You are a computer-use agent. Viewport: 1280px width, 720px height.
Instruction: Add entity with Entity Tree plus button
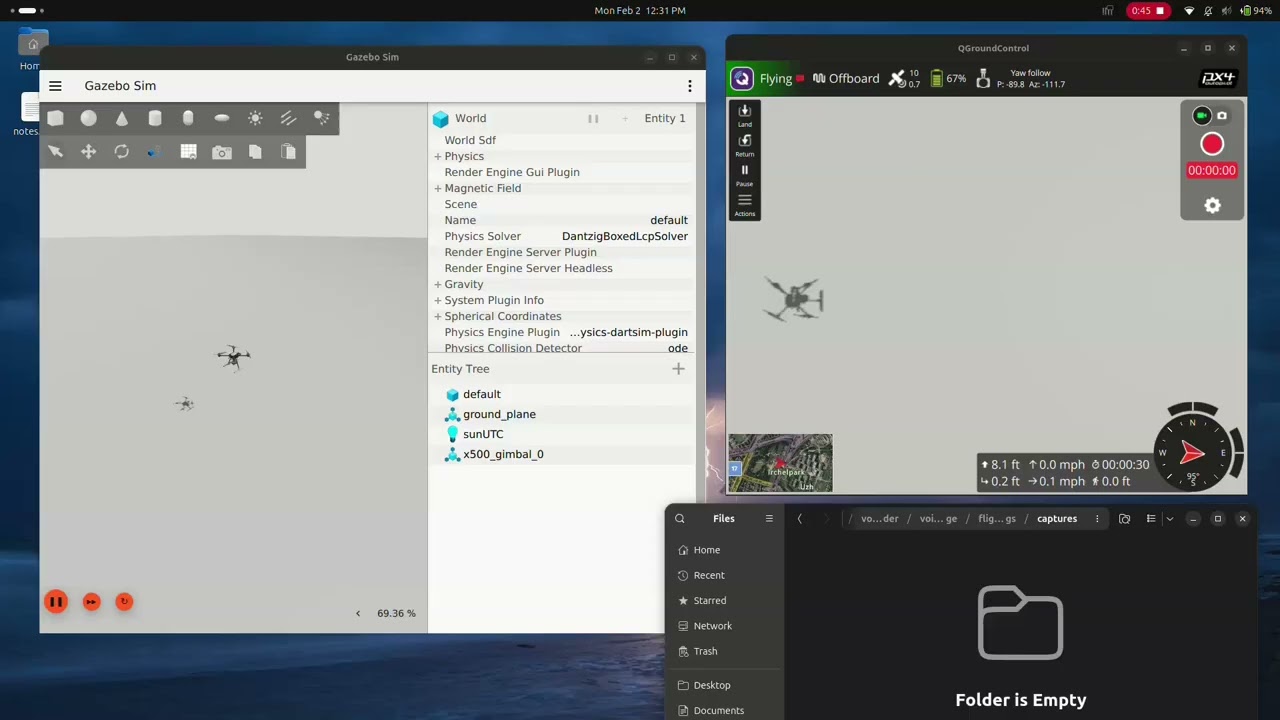(x=678, y=369)
